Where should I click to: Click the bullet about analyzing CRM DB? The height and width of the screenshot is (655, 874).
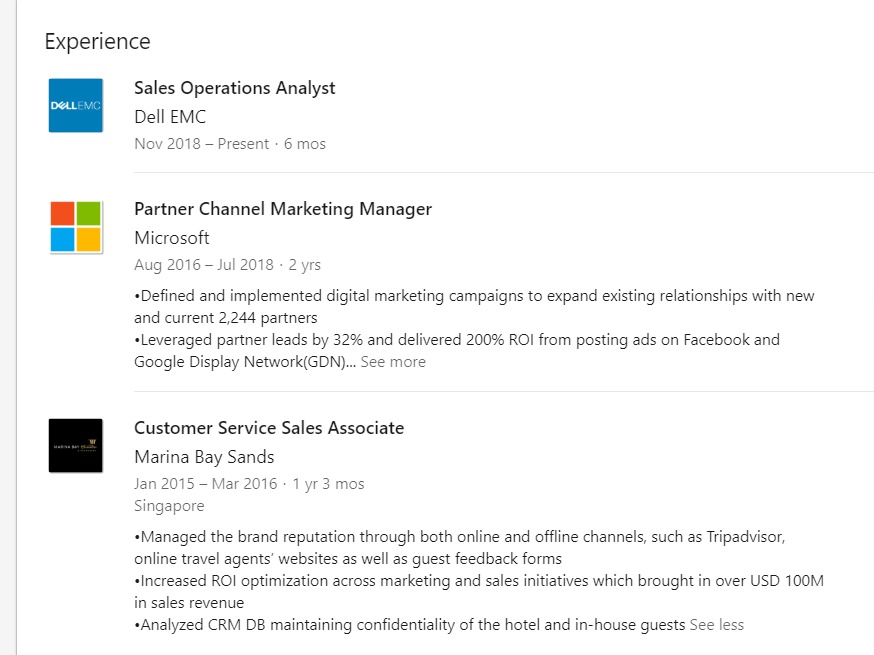pyautogui.click(x=410, y=625)
